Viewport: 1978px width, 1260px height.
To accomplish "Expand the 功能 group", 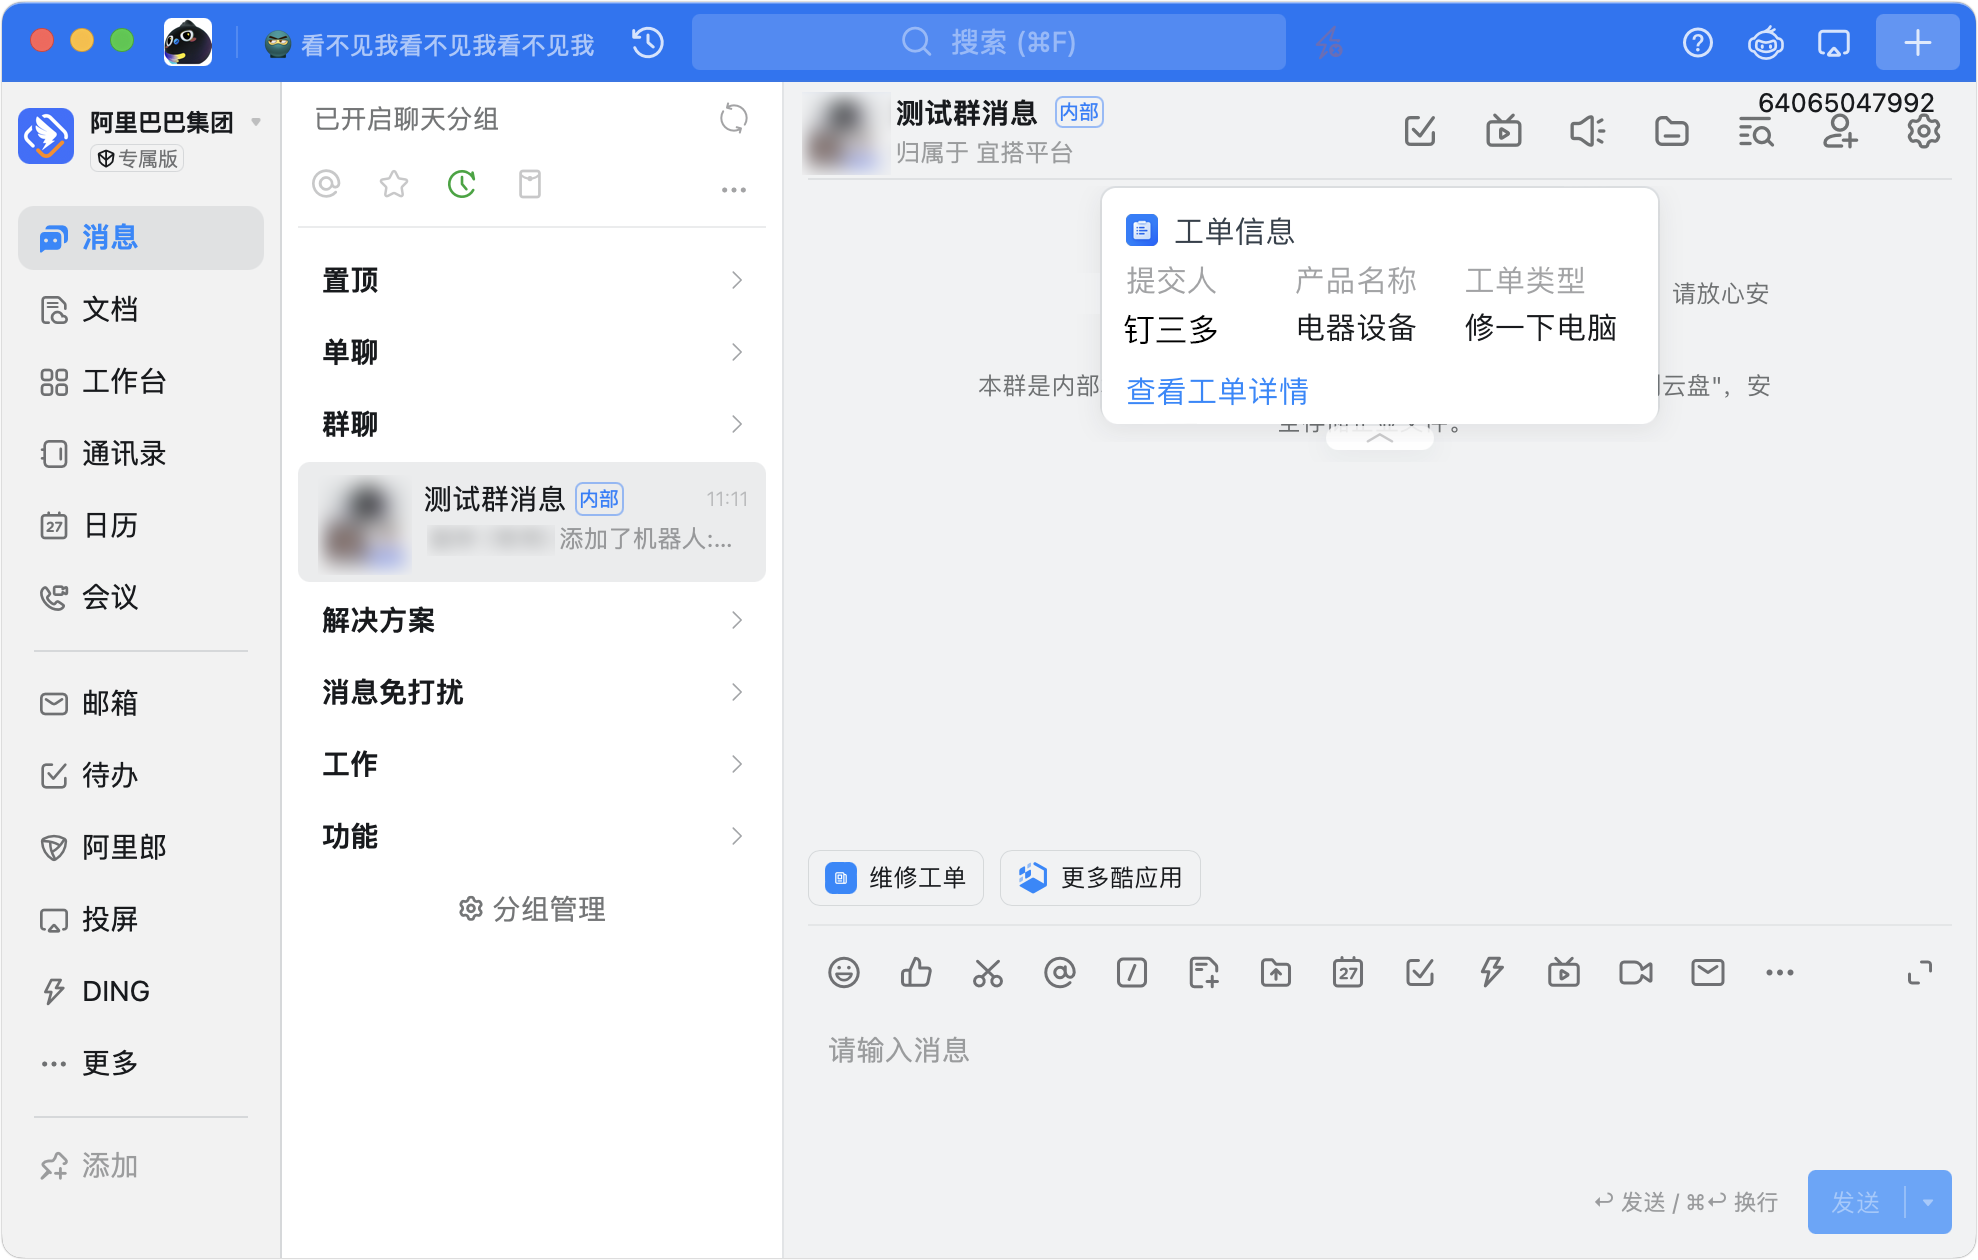I will (x=532, y=837).
